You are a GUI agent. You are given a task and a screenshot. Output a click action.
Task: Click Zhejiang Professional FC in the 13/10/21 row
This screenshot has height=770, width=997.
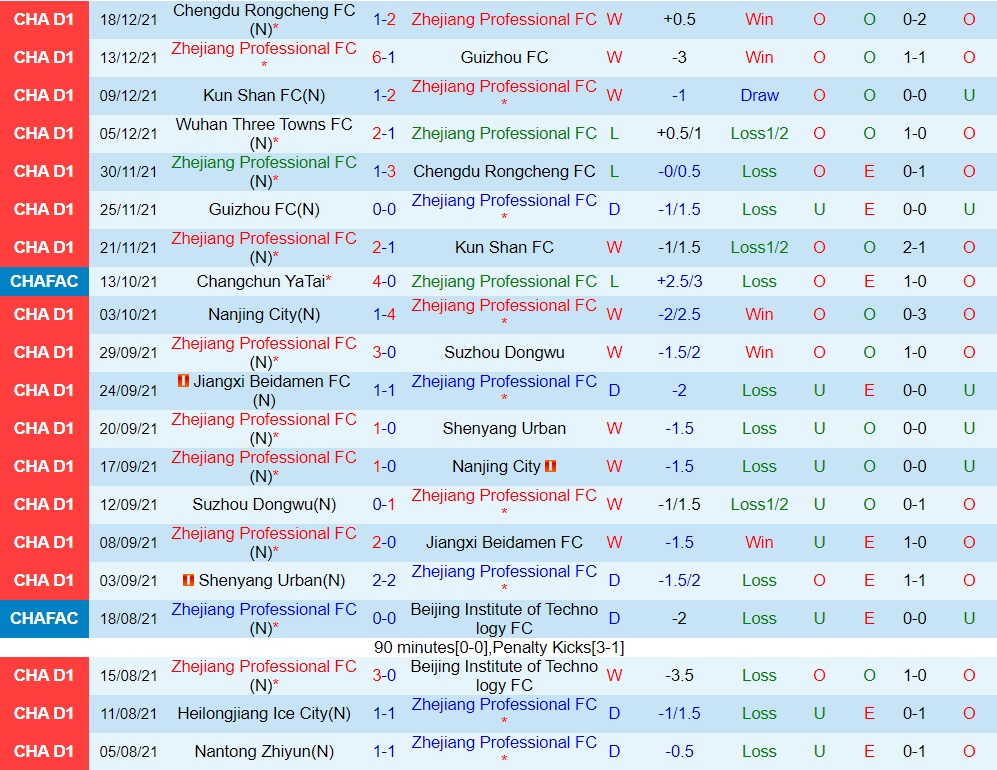tap(504, 281)
